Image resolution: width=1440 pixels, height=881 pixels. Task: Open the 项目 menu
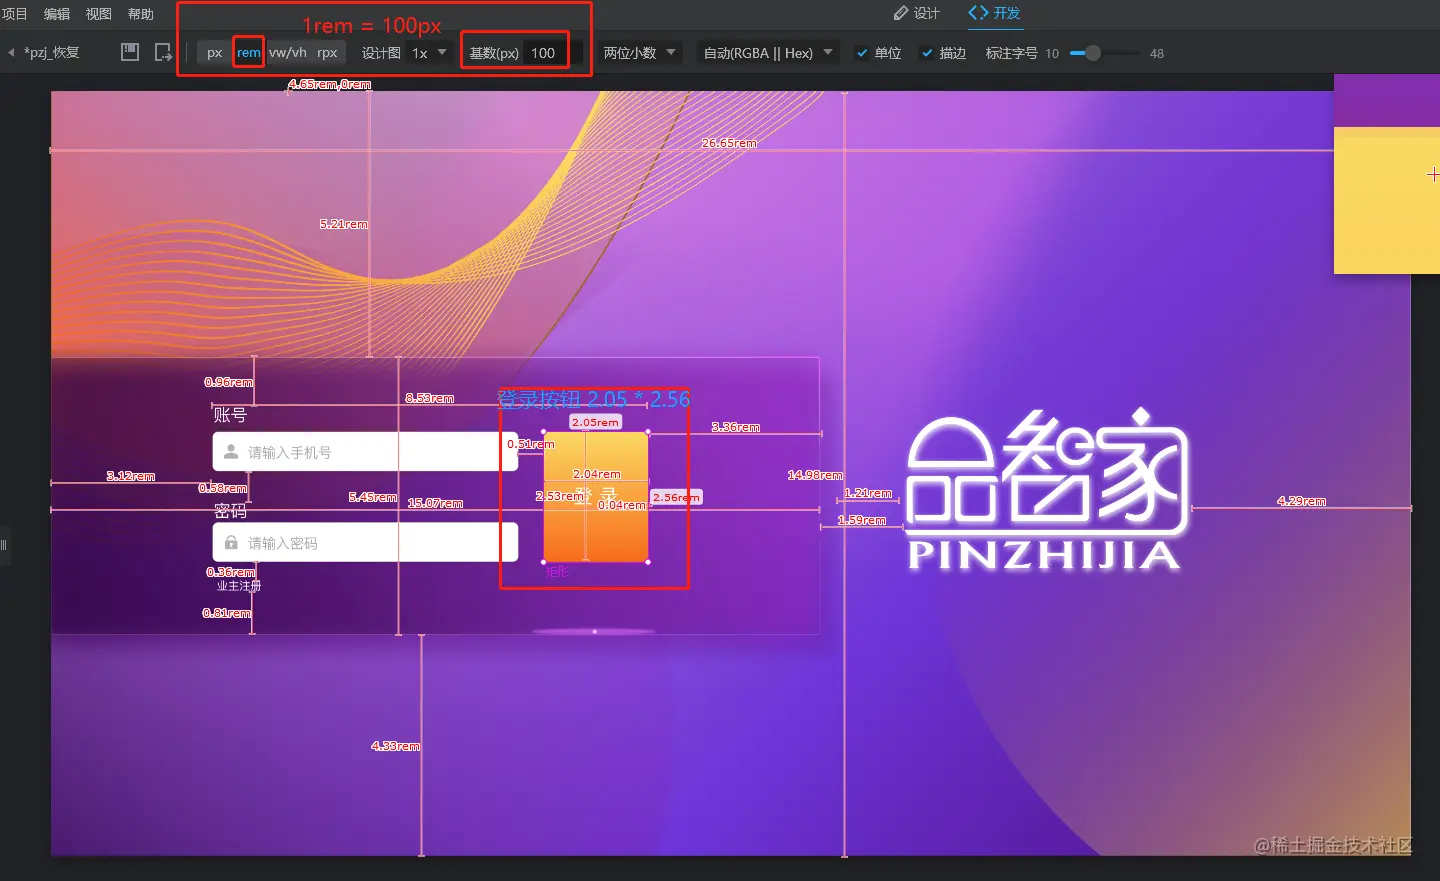tap(14, 14)
